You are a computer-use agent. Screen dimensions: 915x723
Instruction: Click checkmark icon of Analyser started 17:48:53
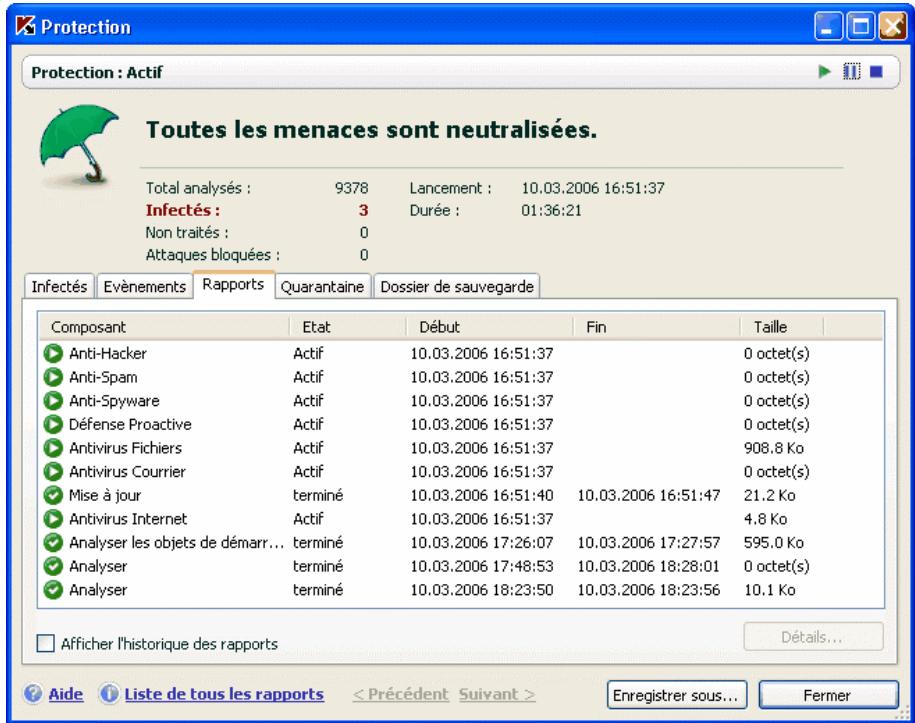click(53, 566)
